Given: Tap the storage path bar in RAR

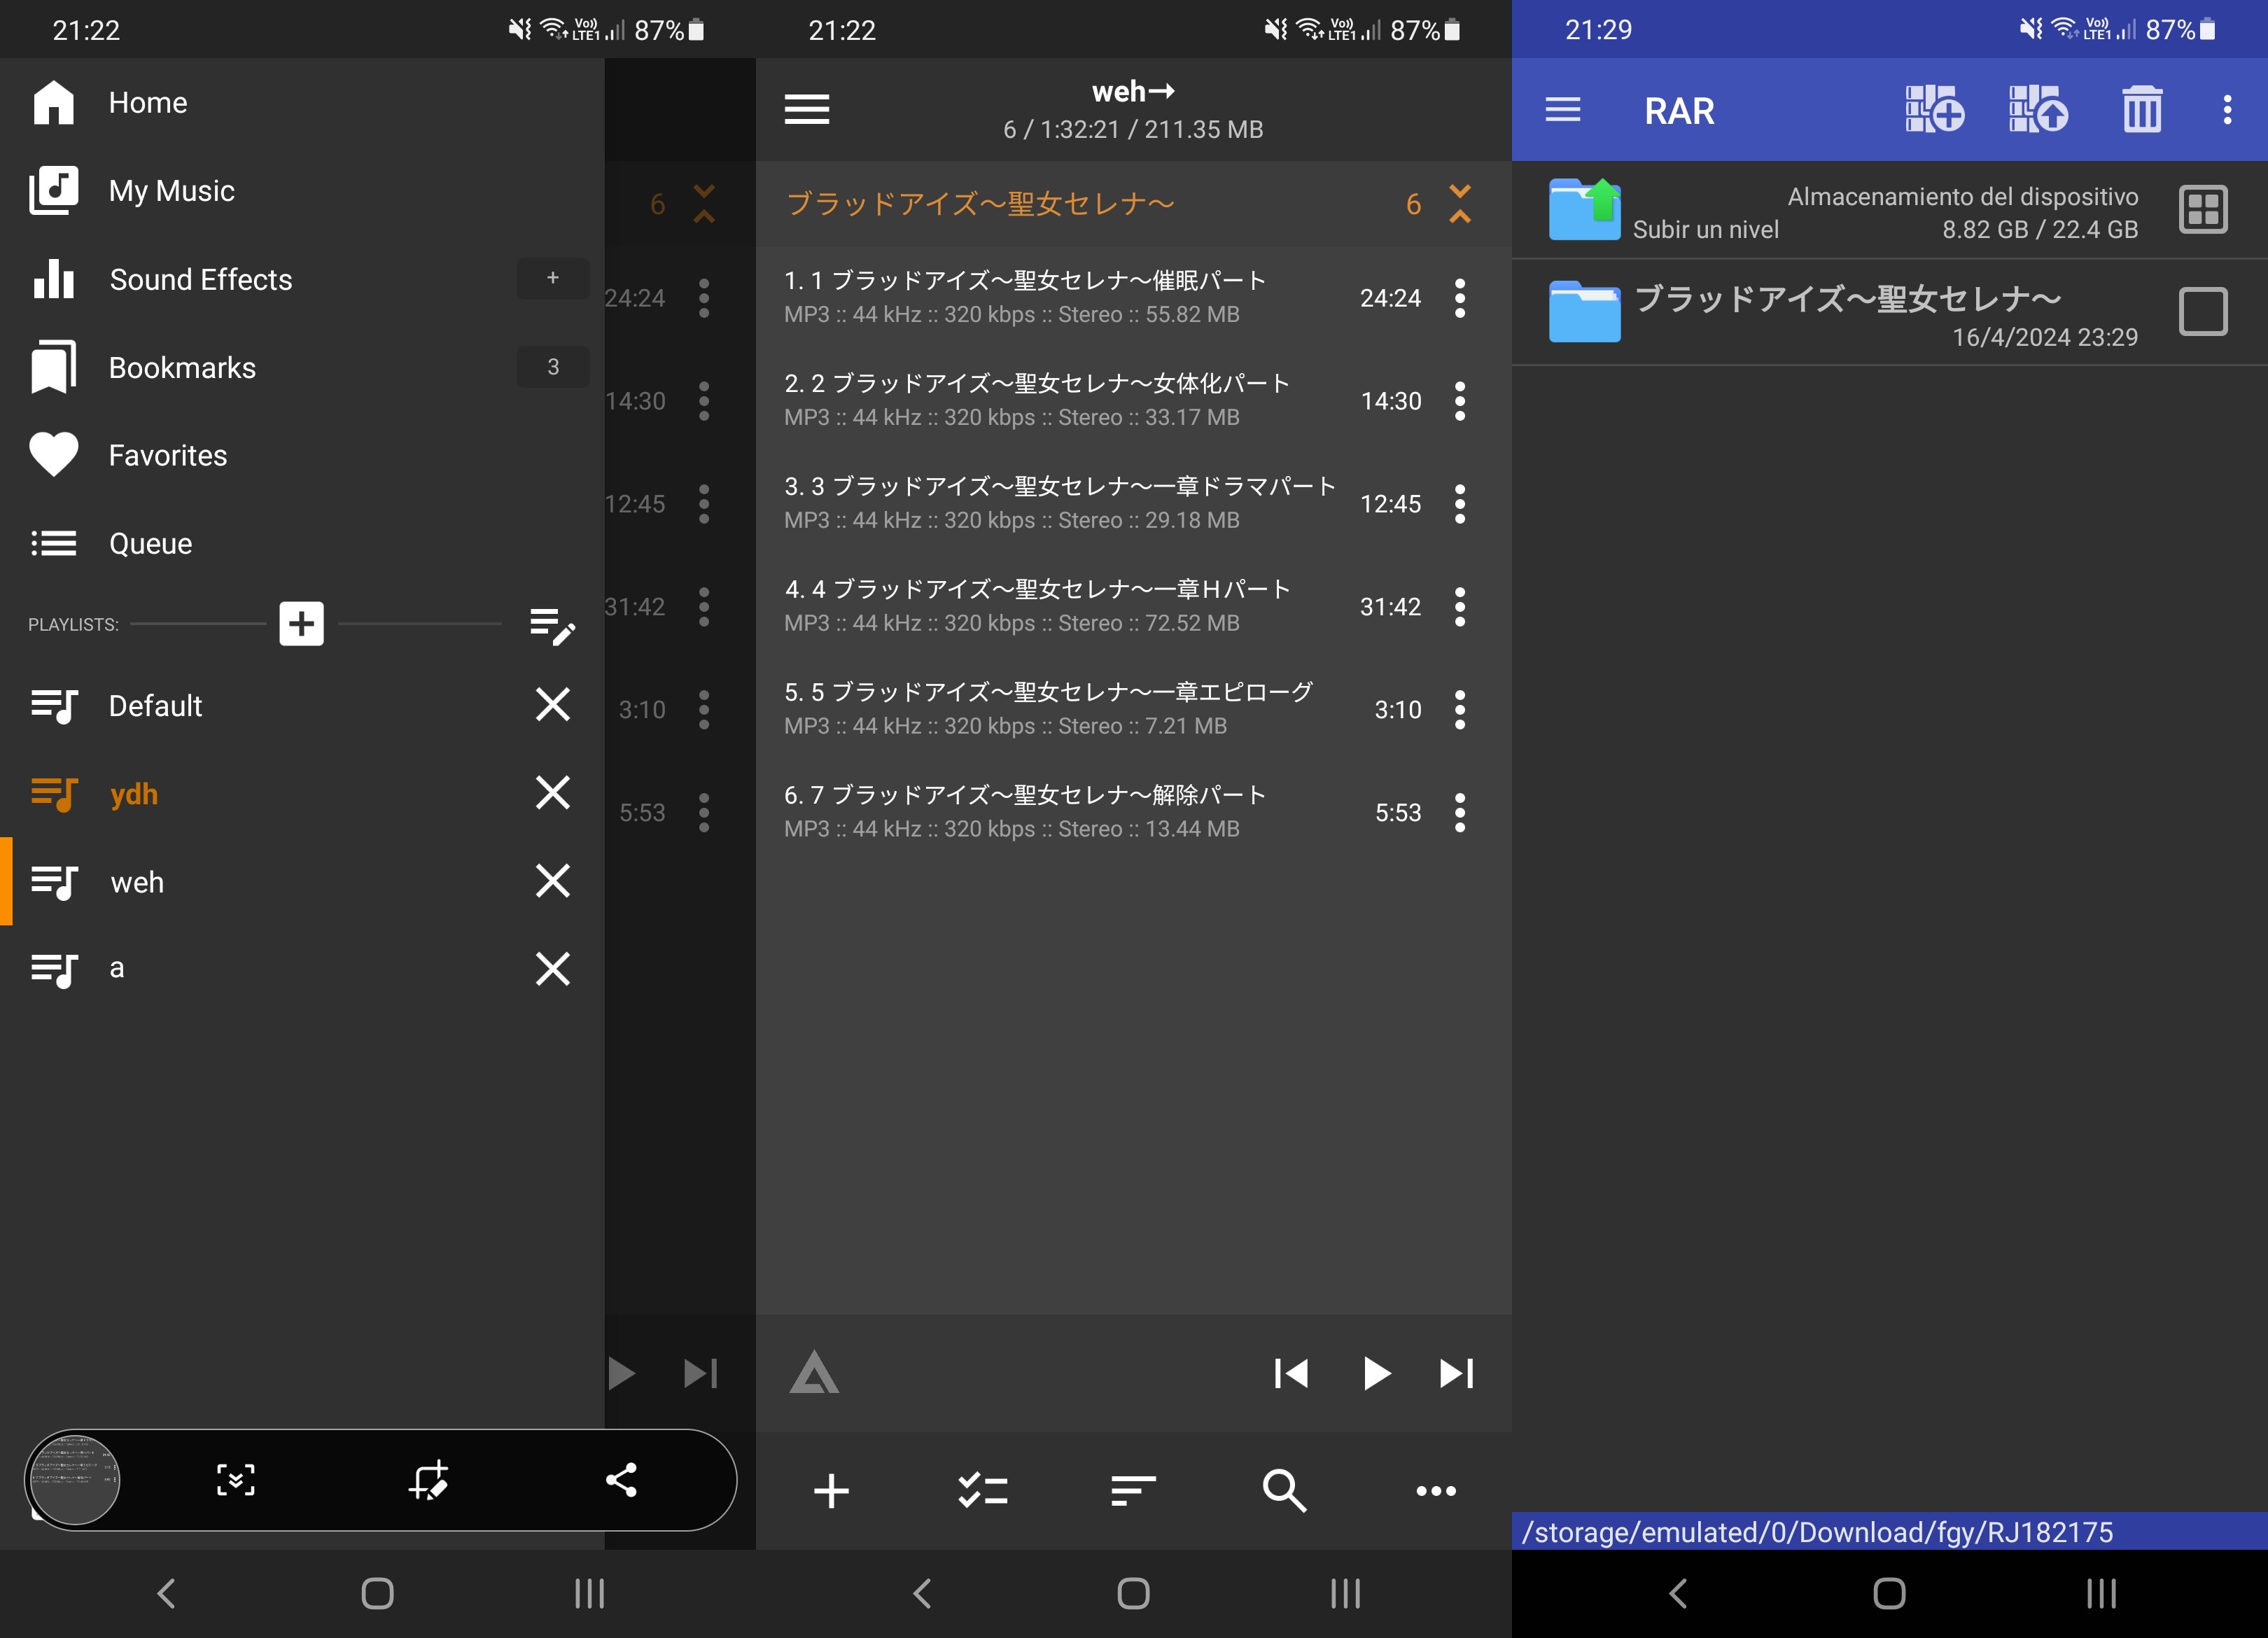Looking at the screenshot, I should coord(1890,1531).
